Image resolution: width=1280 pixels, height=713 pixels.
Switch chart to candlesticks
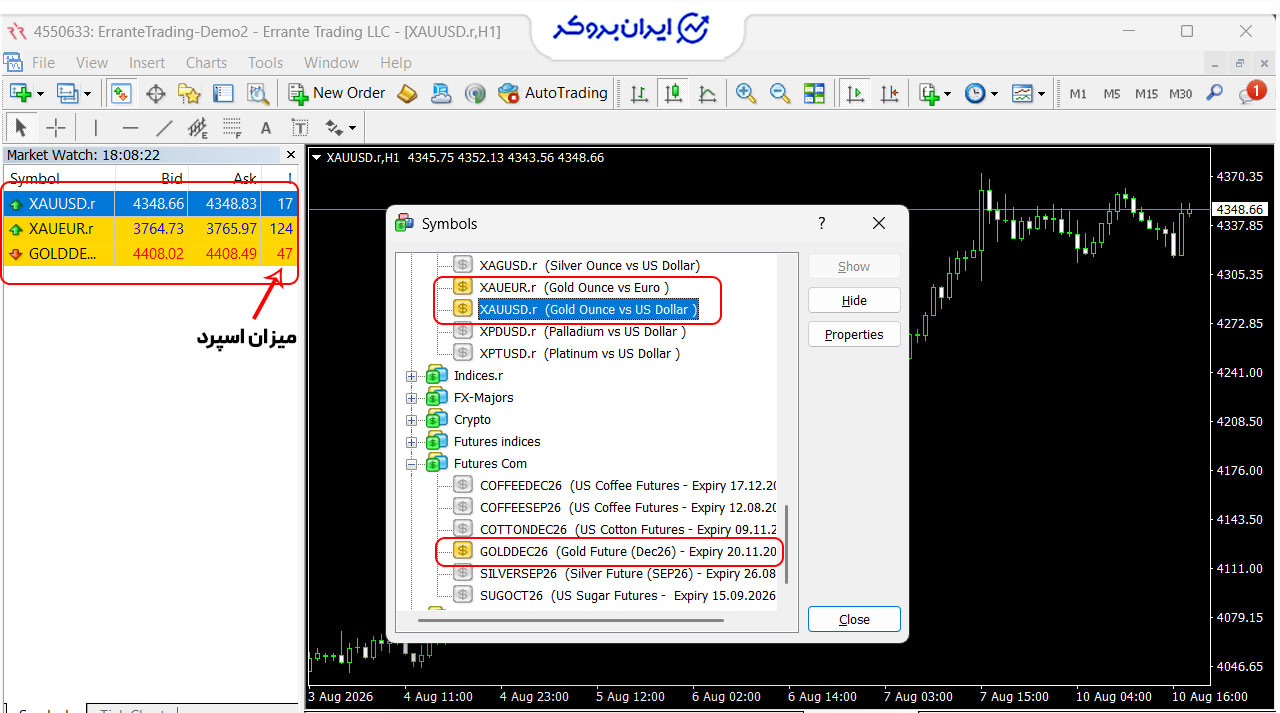[674, 93]
